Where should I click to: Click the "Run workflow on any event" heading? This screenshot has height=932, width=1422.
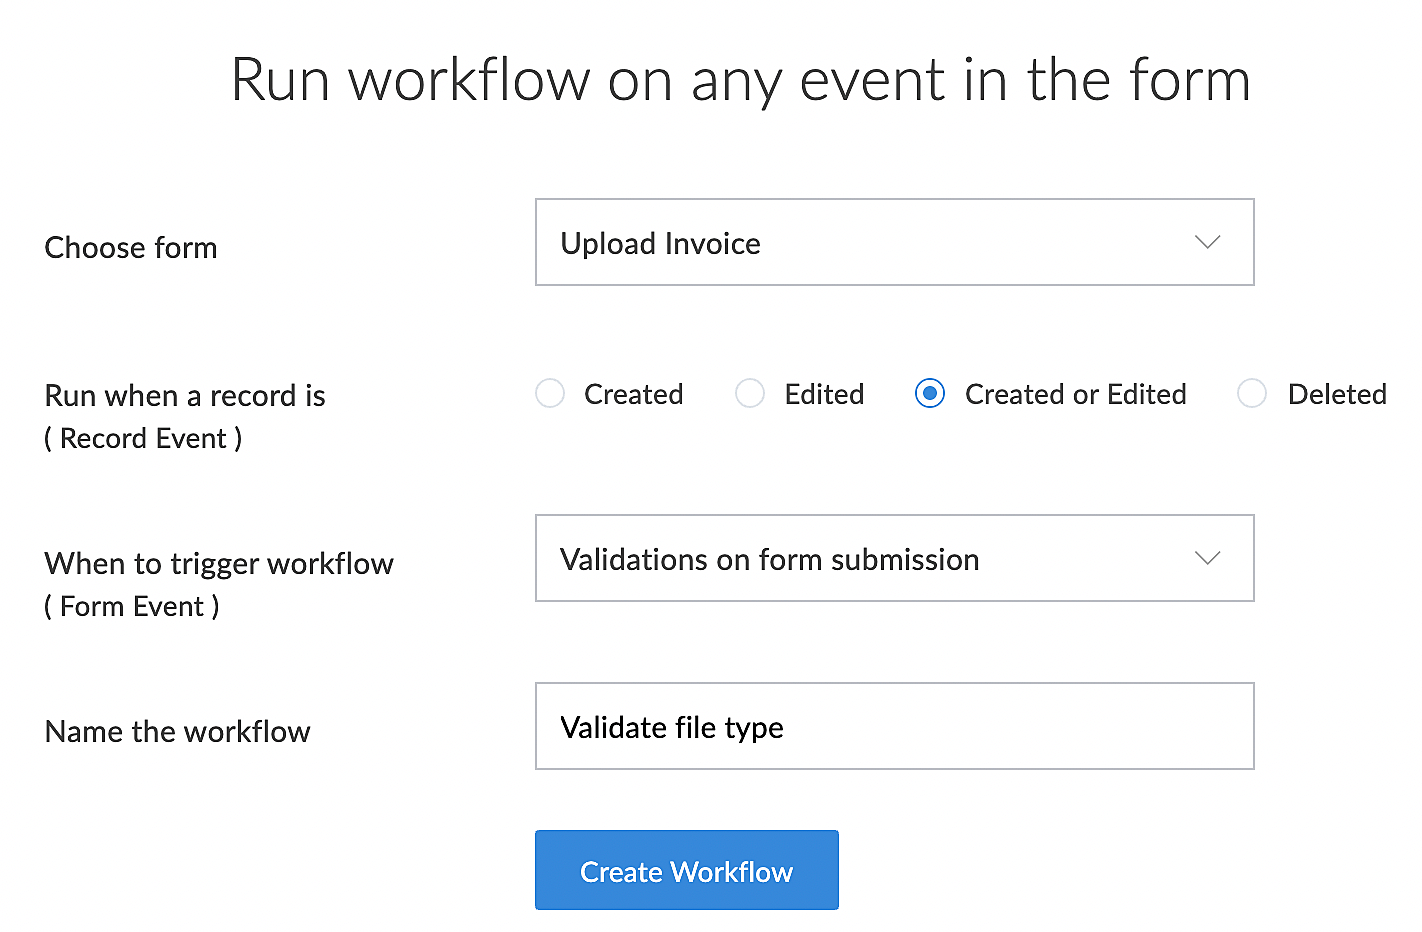click(x=740, y=80)
